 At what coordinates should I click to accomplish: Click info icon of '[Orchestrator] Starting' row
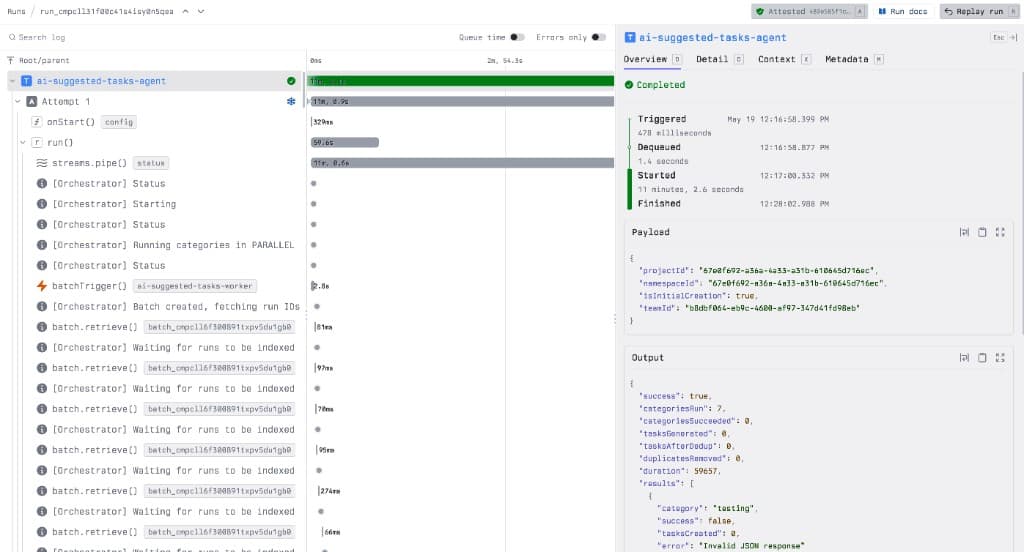[42, 204]
